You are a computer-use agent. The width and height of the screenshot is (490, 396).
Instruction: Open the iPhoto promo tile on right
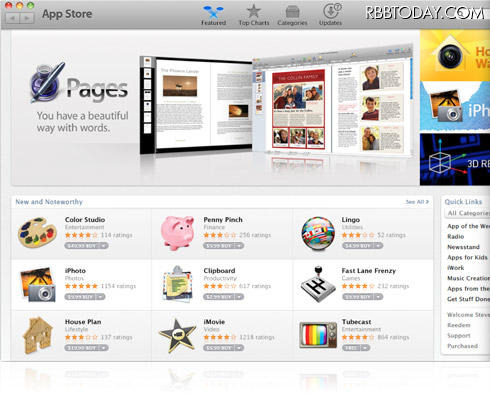tap(455, 107)
